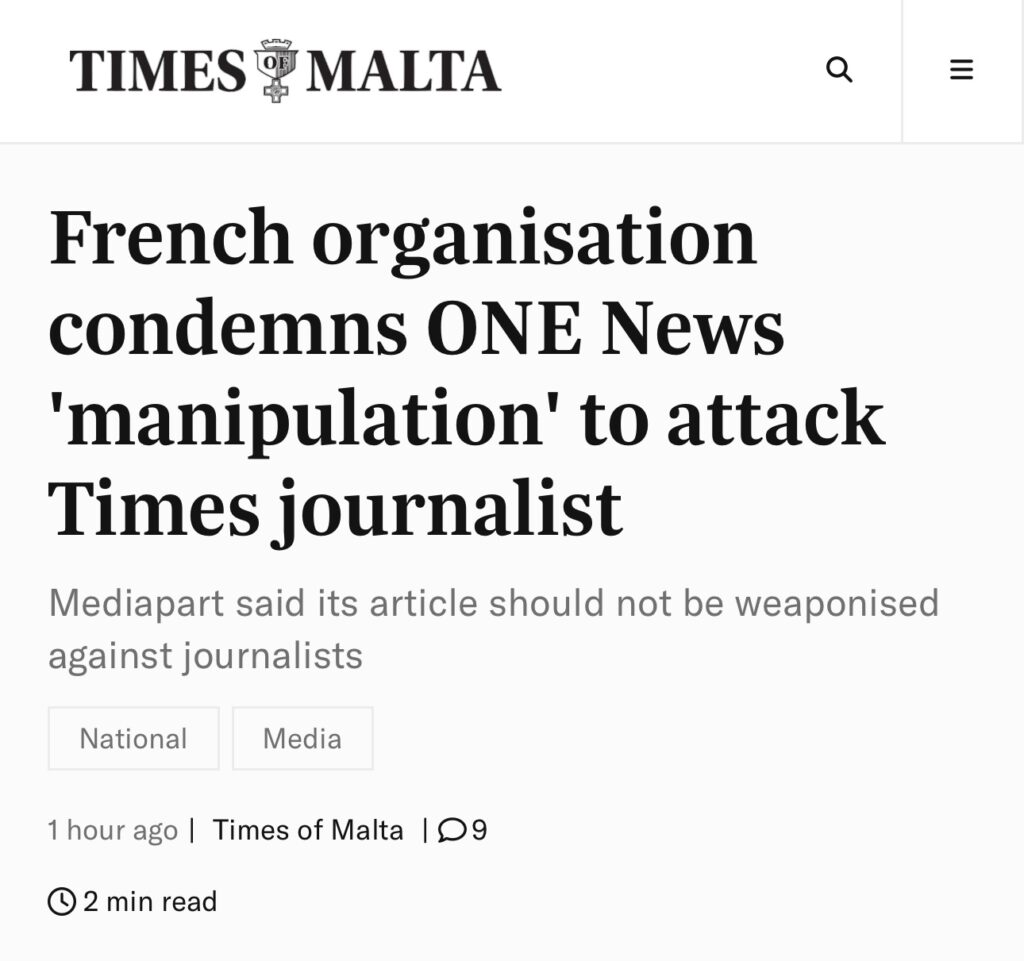Click the '2 min read' label

pyautogui.click(x=150, y=902)
